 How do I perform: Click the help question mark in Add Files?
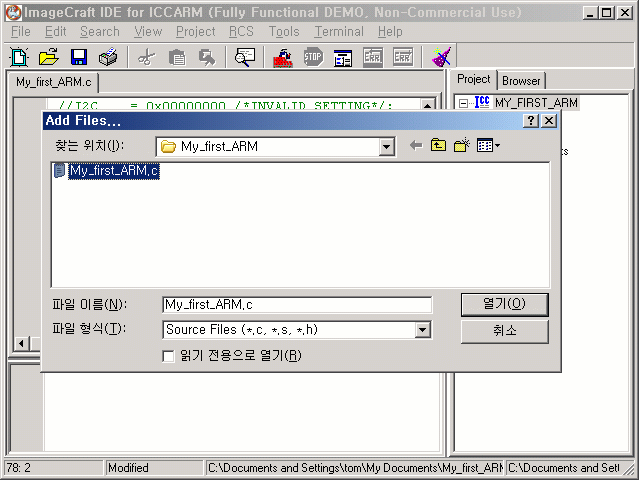530,121
